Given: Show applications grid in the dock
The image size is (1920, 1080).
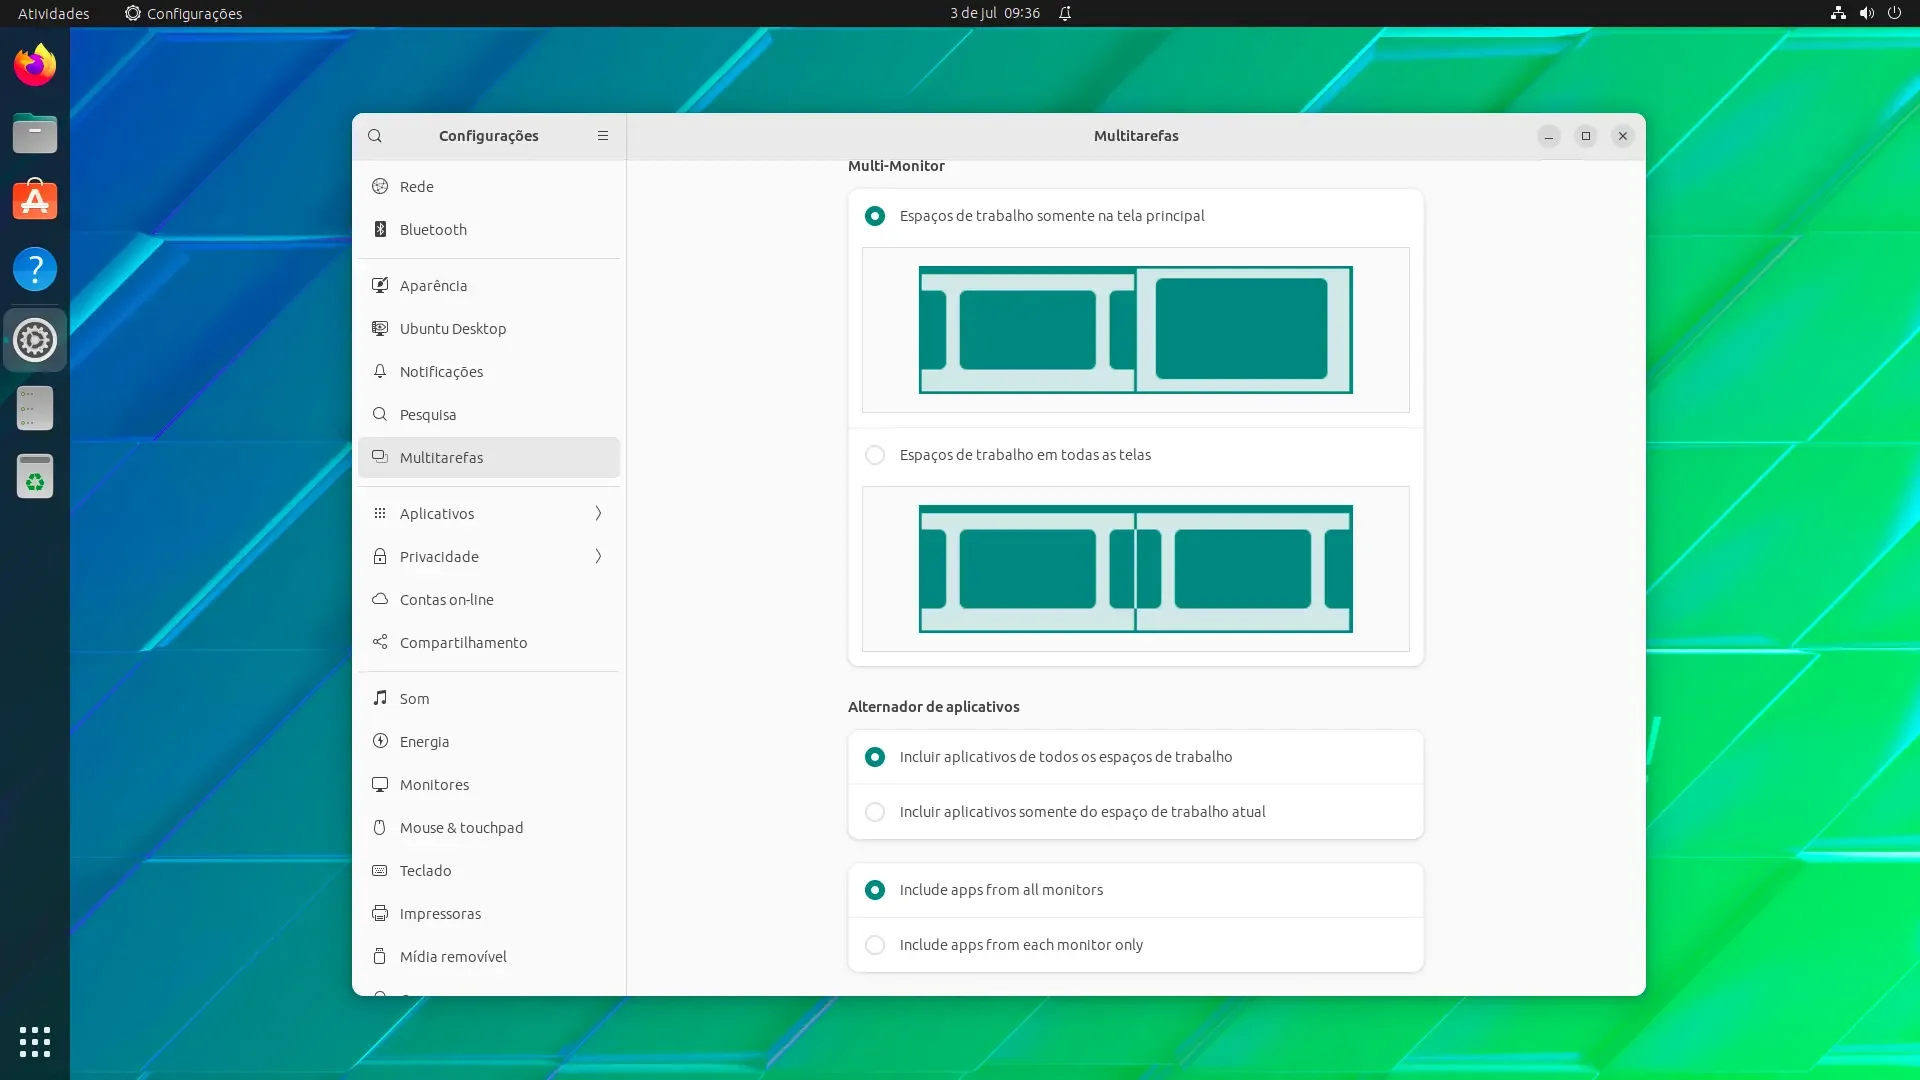Looking at the screenshot, I should pyautogui.click(x=35, y=1041).
